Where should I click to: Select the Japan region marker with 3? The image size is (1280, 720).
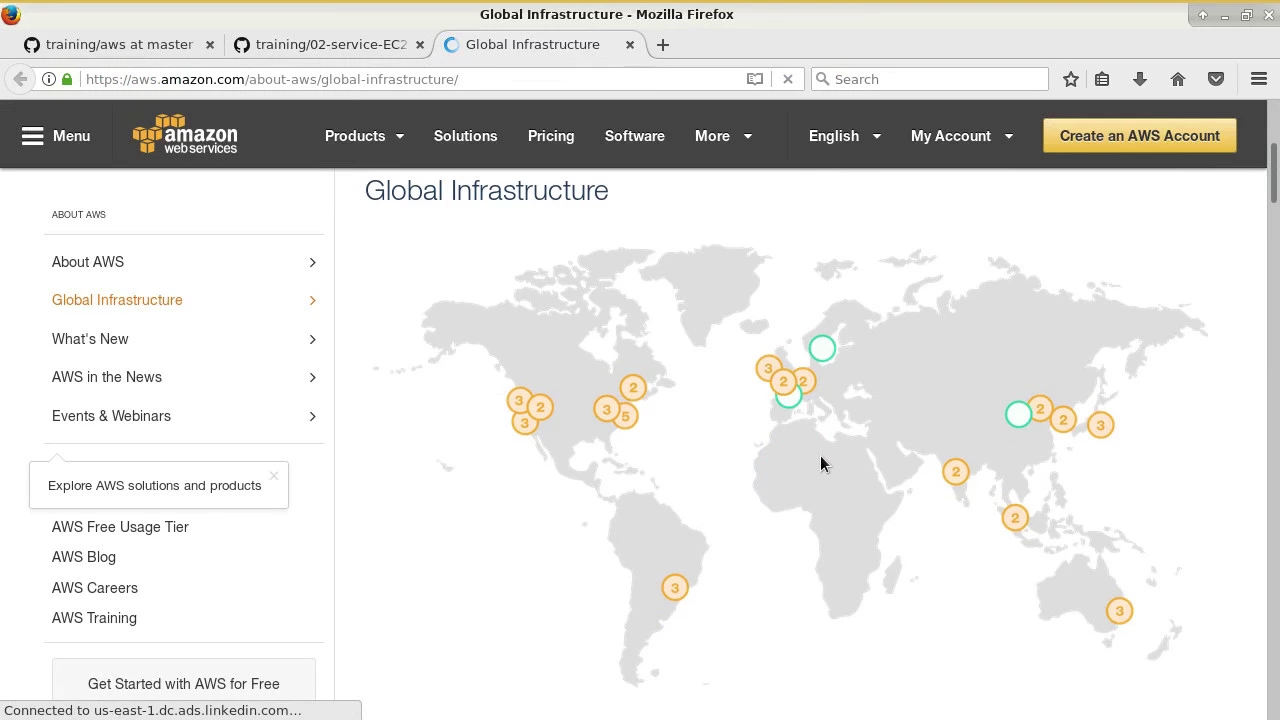coord(1100,425)
